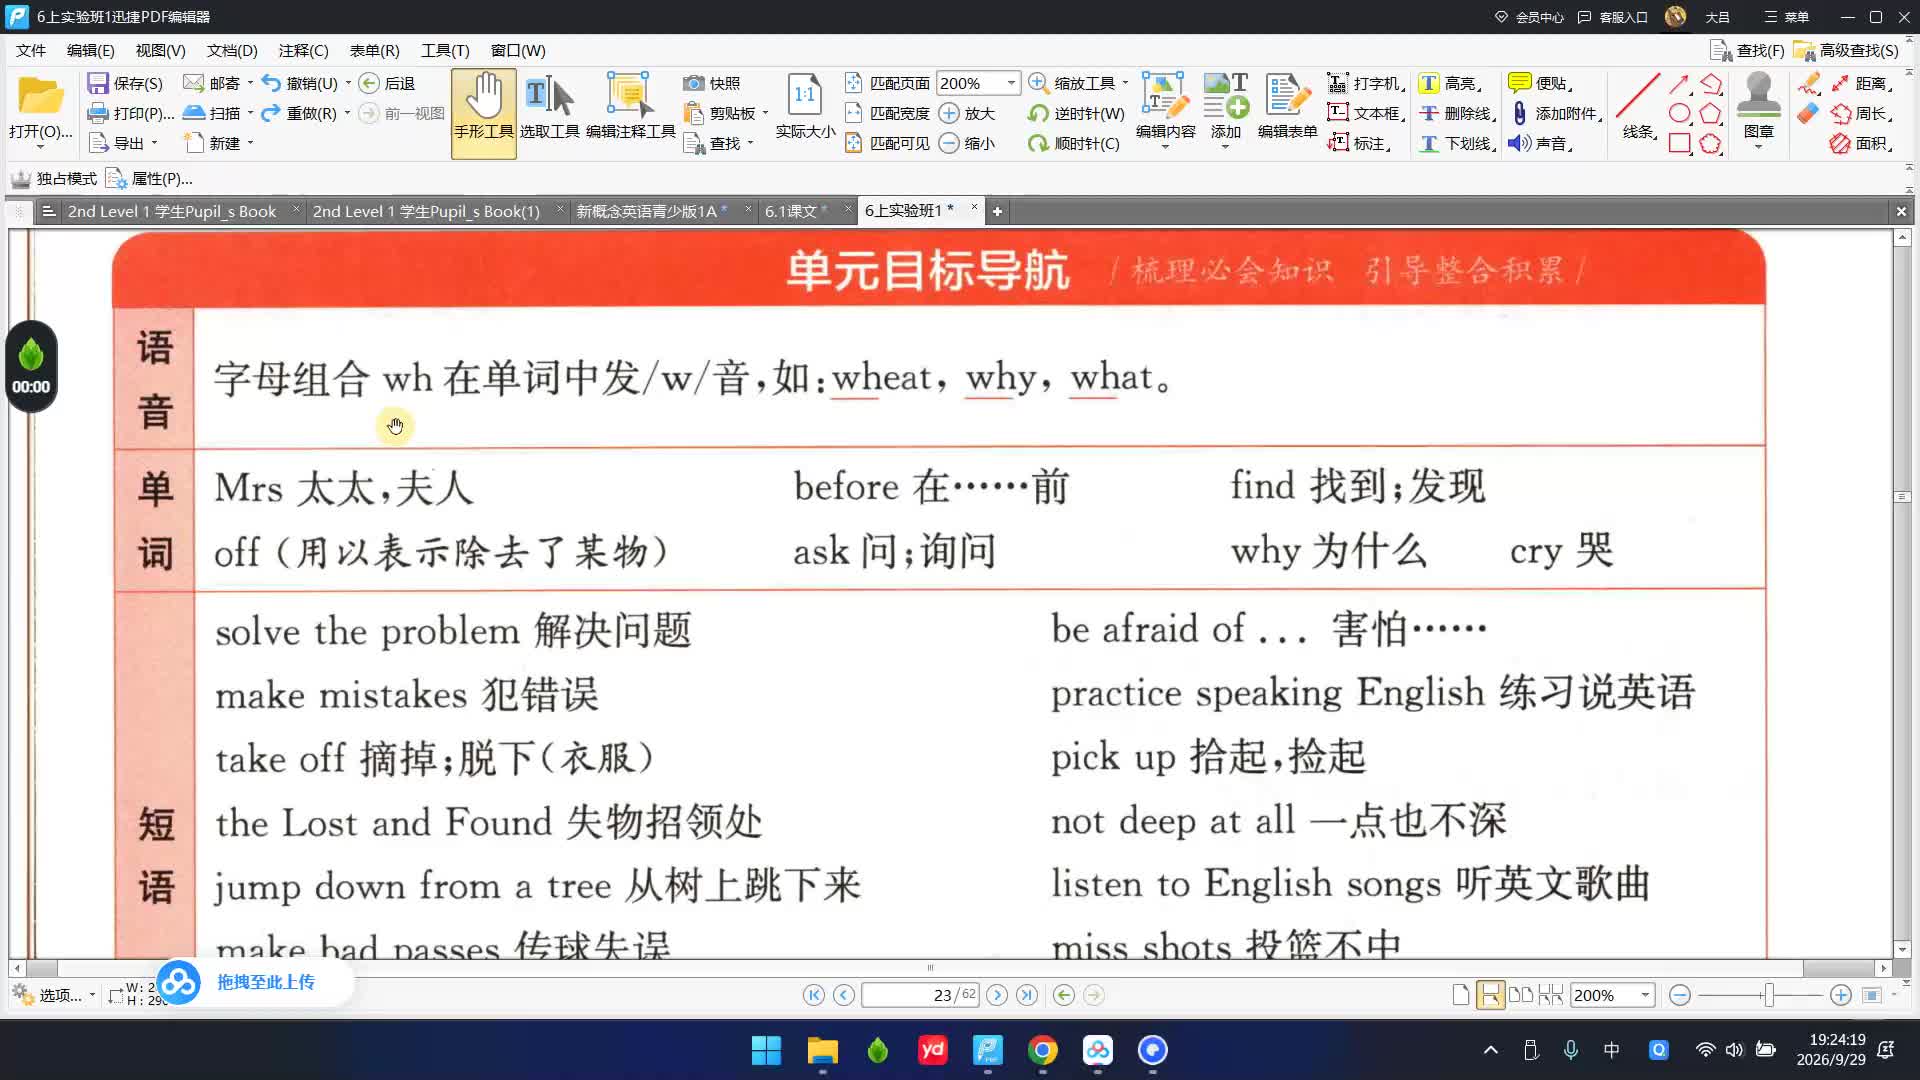The image size is (1920, 1080).
Task: Open the Comments (注释) menu
Action: (303, 50)
